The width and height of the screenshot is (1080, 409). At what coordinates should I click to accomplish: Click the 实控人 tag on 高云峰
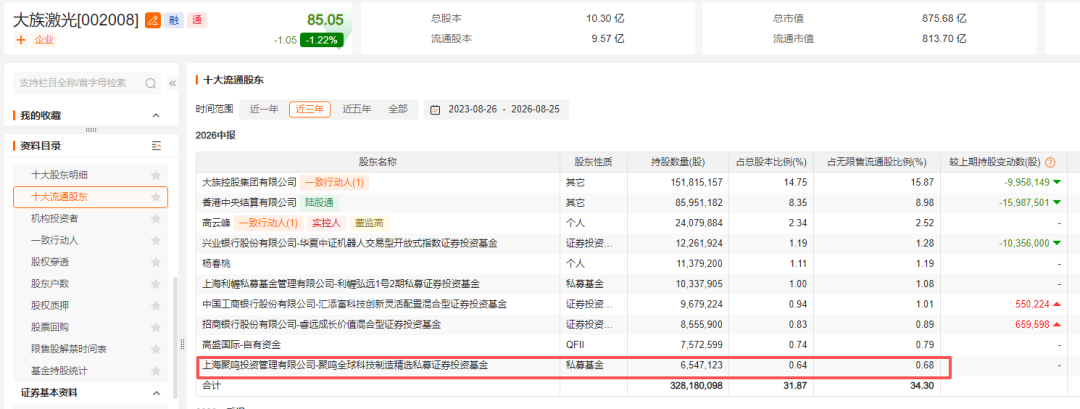325,222
